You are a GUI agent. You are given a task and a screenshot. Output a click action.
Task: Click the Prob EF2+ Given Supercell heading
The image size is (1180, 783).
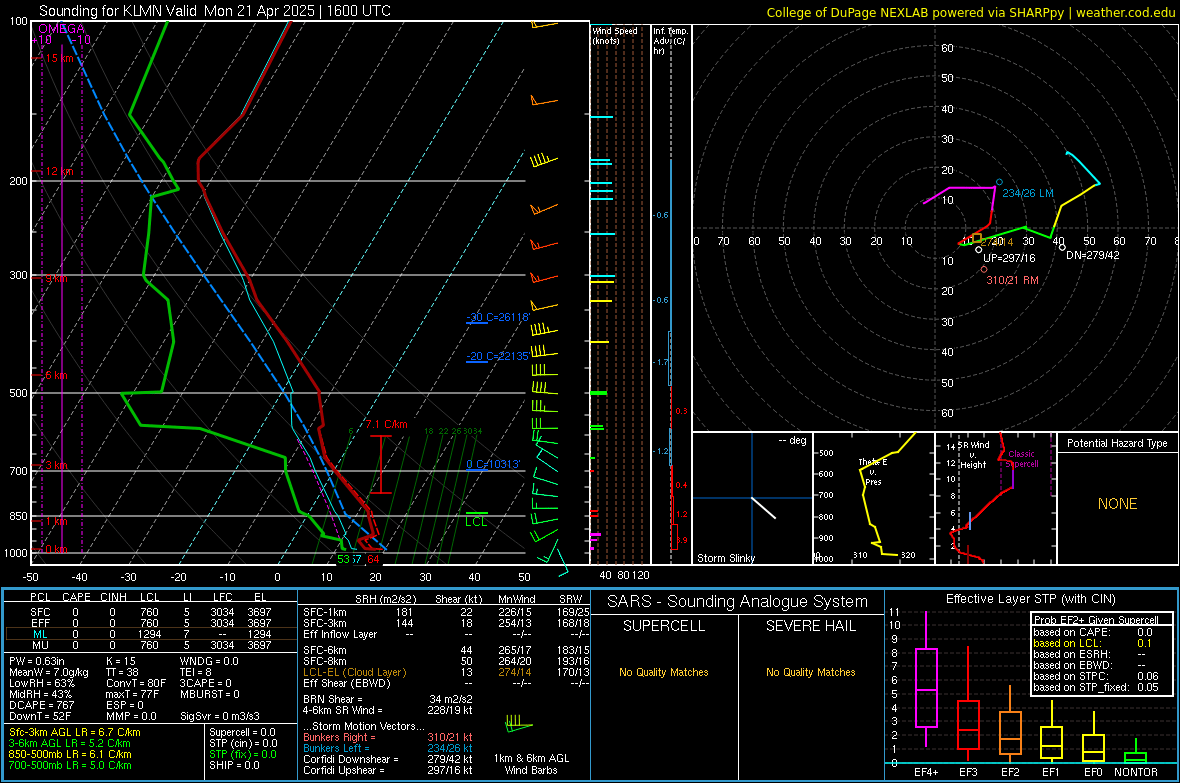[x=1096, y=620]
